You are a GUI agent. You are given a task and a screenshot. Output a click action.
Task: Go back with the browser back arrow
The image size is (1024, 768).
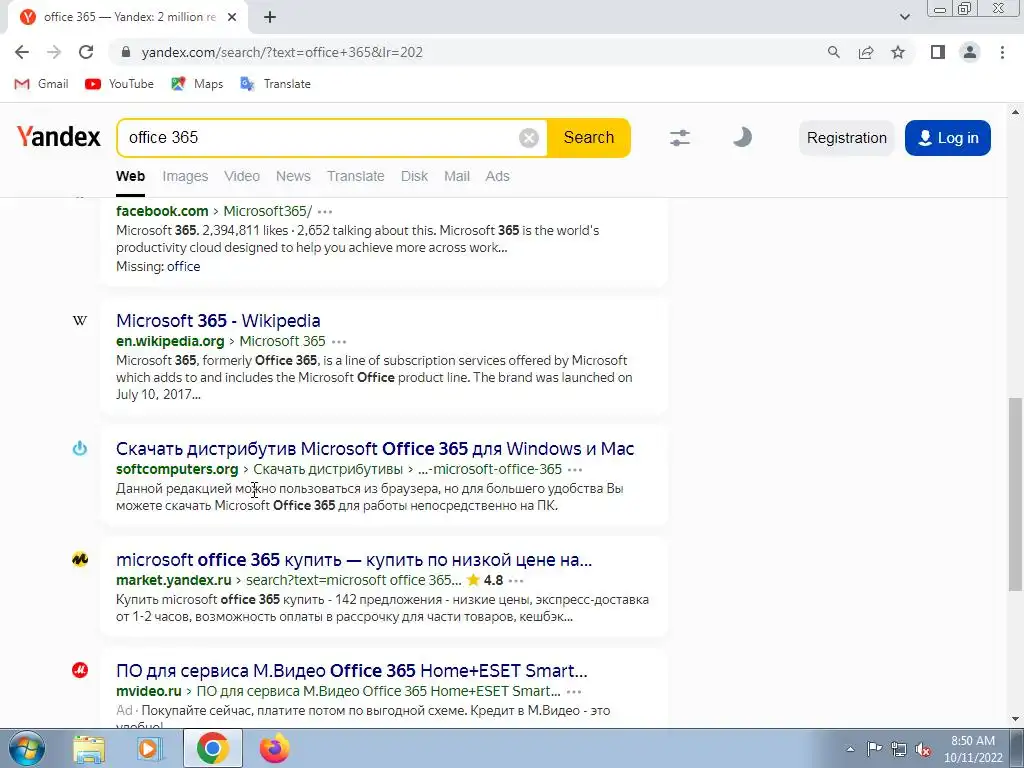point(22,52)
